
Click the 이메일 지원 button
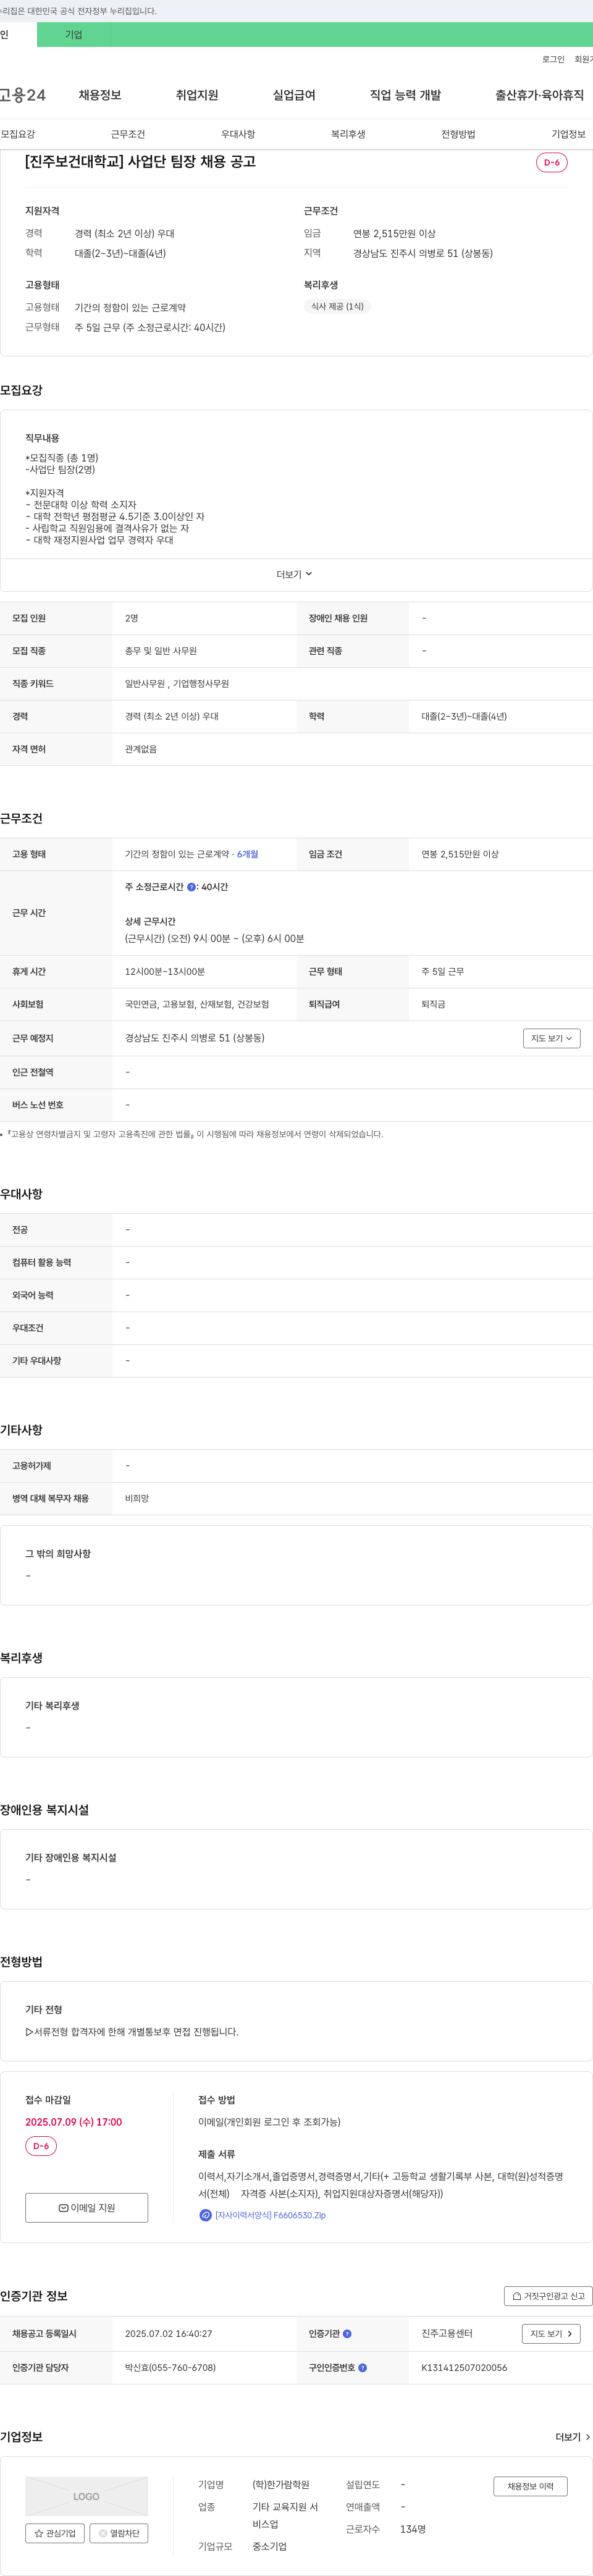point(87,2208)
